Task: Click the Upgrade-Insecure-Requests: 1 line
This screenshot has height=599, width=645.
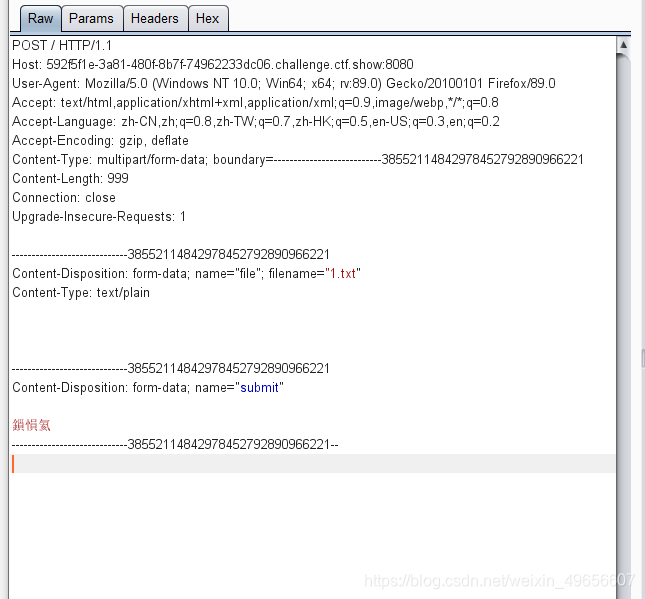Action: point(99,217)
